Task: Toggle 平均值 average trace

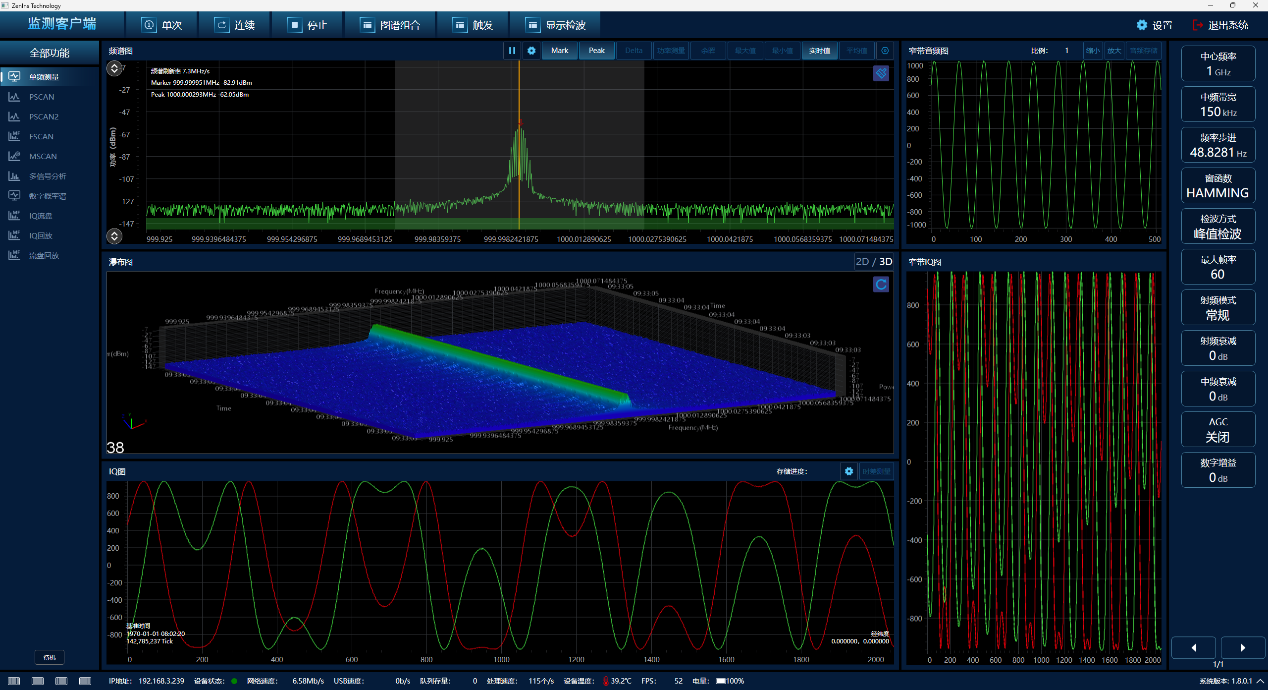Action: tap(857, 50)
